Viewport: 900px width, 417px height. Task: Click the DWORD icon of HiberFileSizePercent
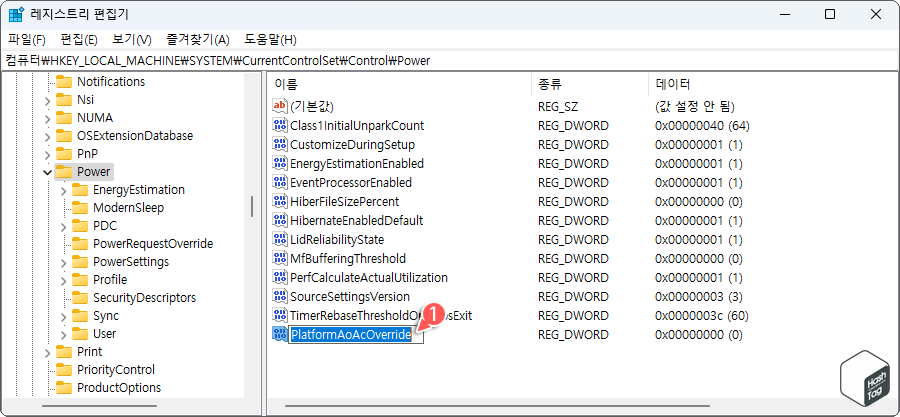point(280,201)
